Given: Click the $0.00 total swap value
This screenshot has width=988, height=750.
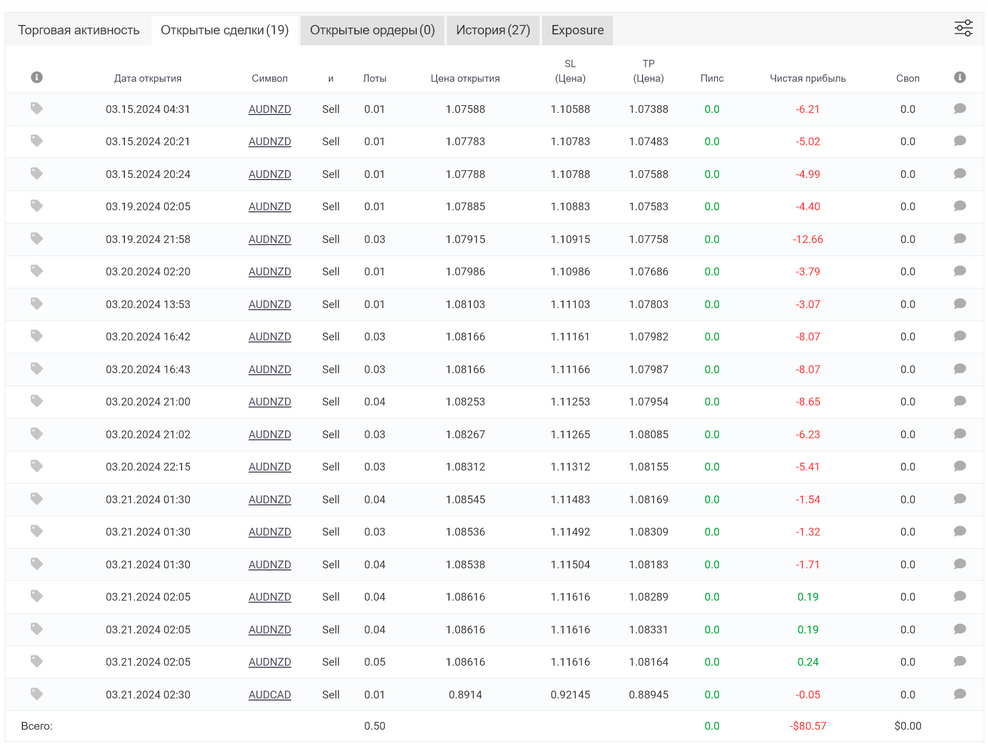Looking at the screenshot, I should 908,726.
